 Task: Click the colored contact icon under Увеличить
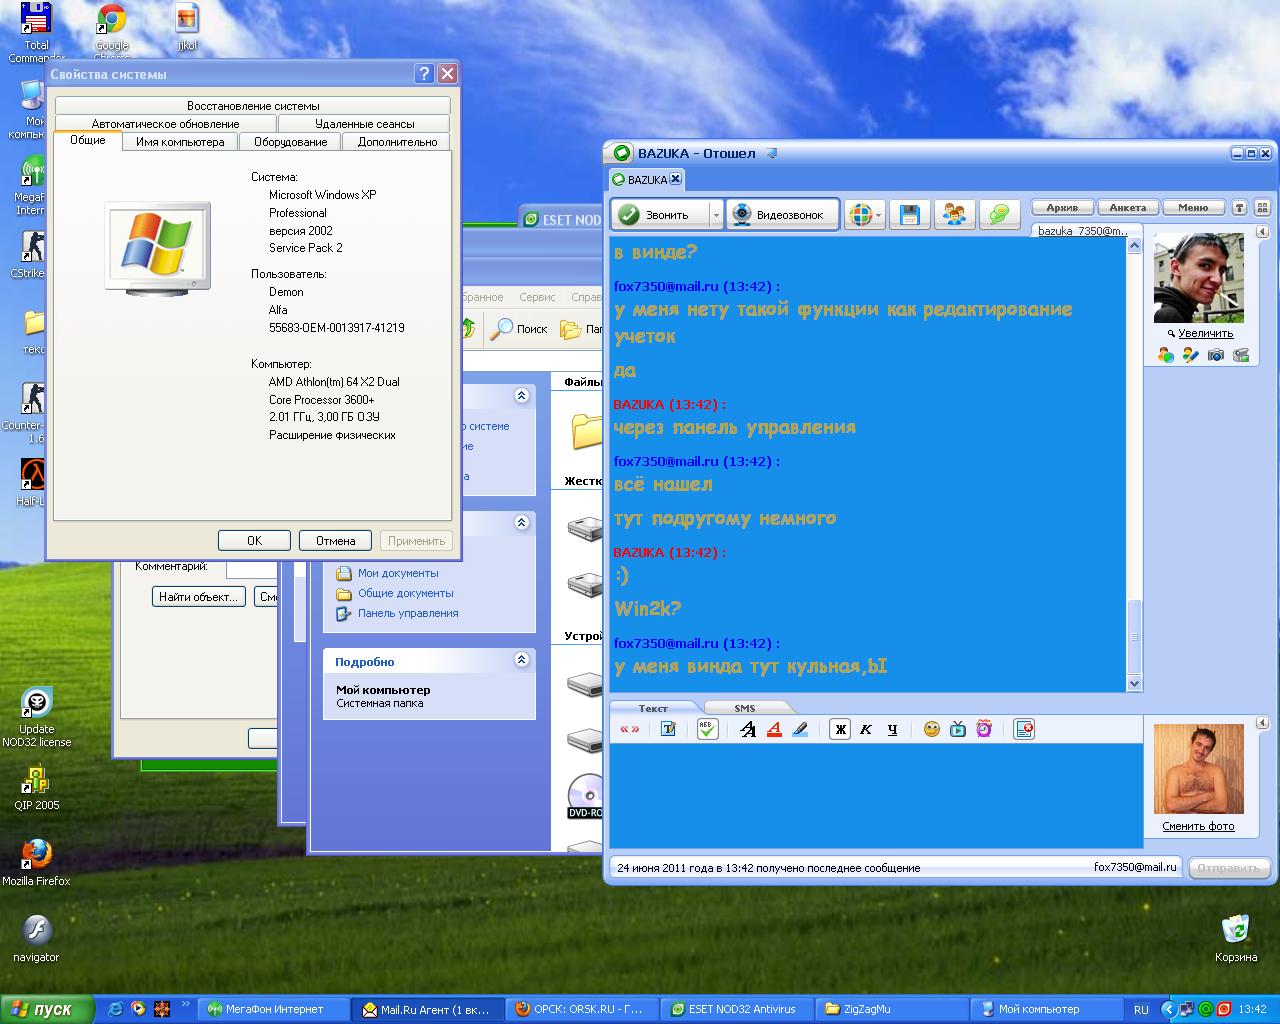click(x=1165, y=355)
